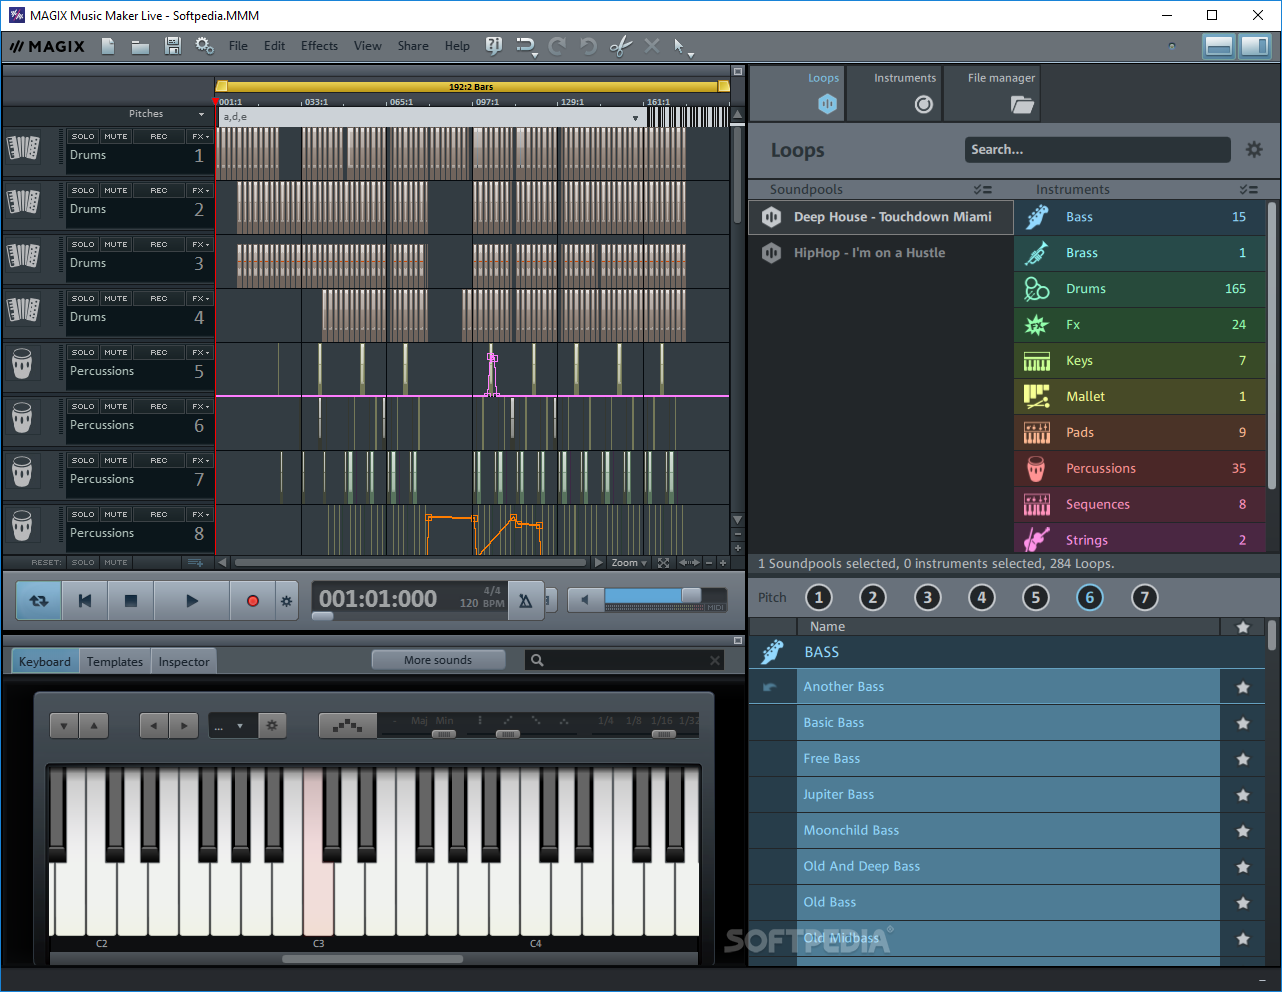This screenshot has width=1282, height=992.
Task: Open the Share menu
Action: (413, 46)
